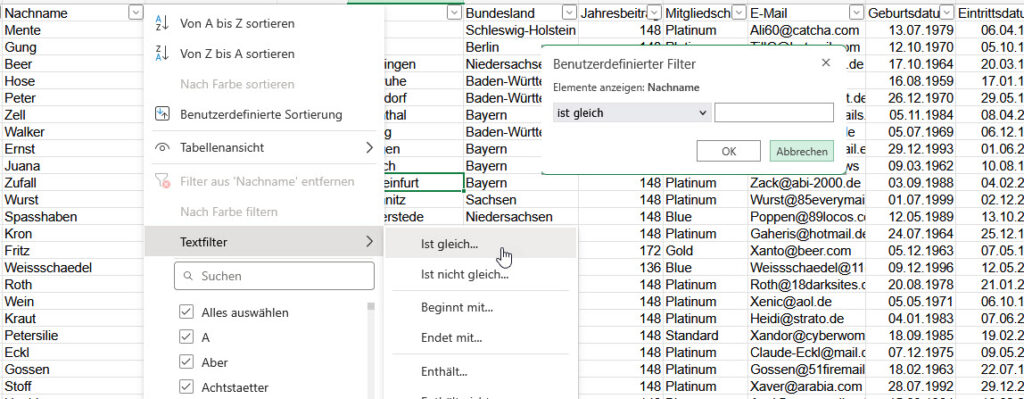Screen dimensions: 1024x399
Task: Uncheck the Alles auswählen checkbox
Action: point(186,312)
